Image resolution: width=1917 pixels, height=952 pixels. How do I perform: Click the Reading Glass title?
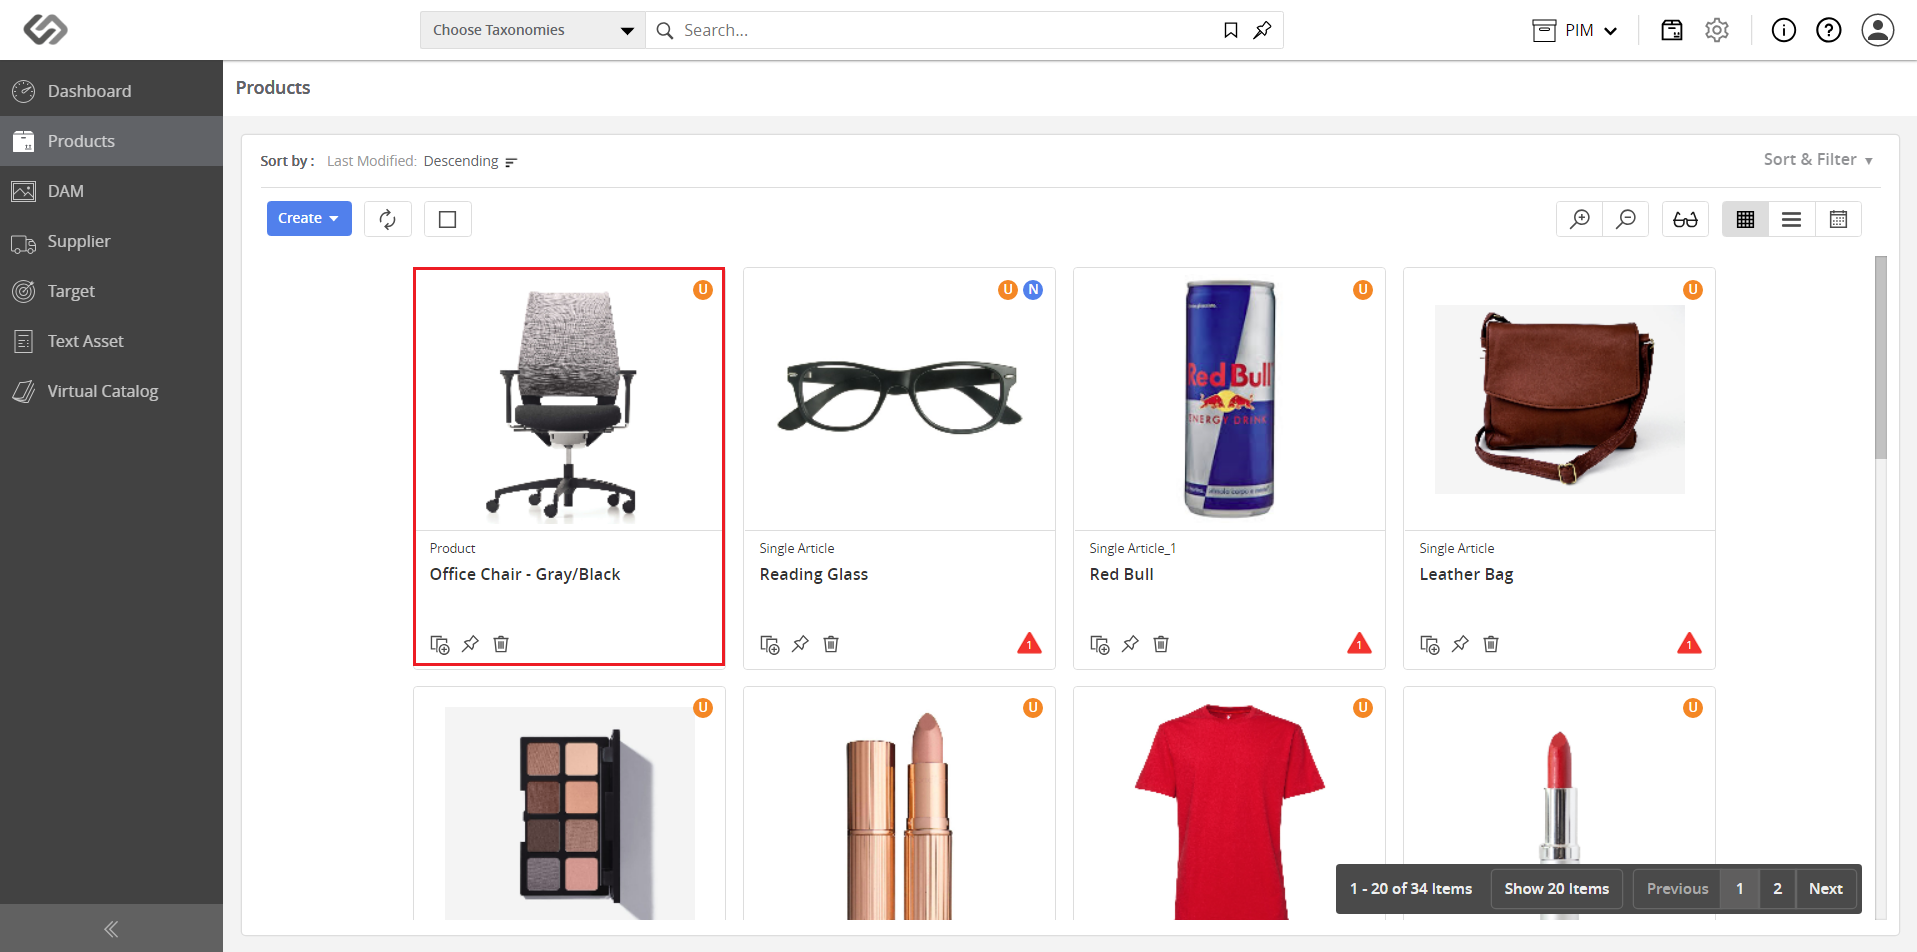[x=814, y=574]
